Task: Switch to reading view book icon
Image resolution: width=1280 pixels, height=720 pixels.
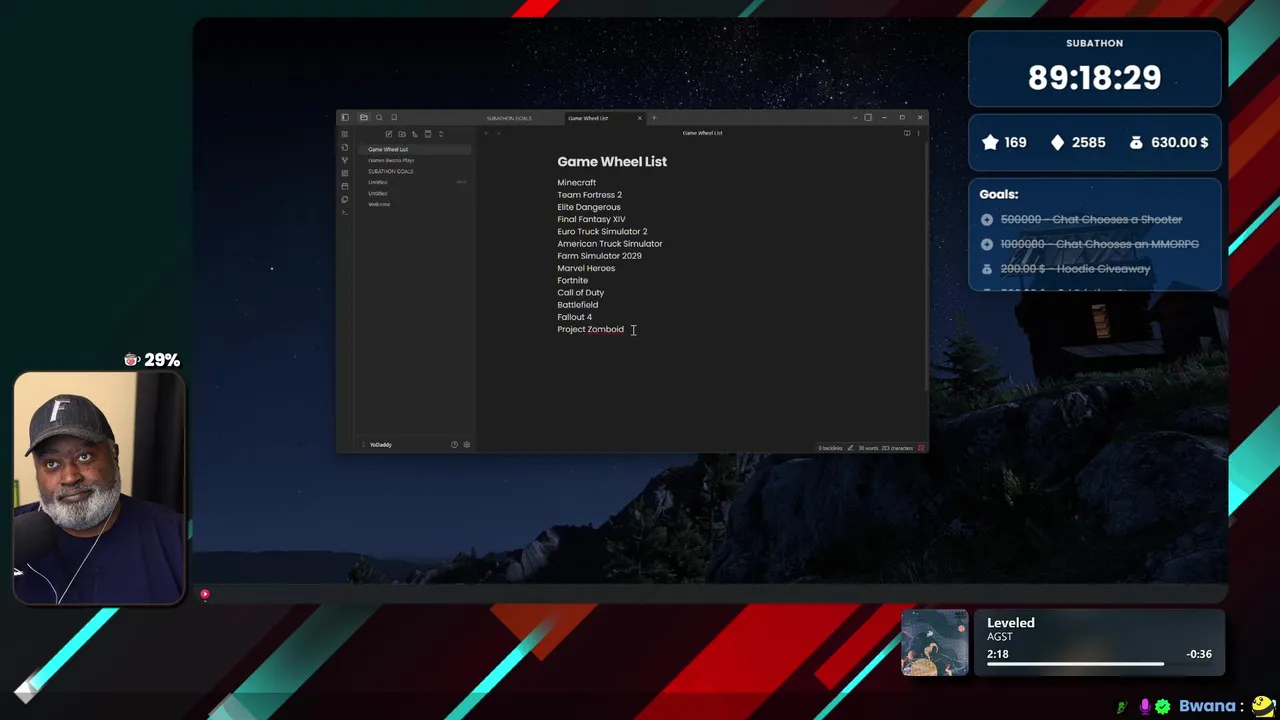Action: 907,133
